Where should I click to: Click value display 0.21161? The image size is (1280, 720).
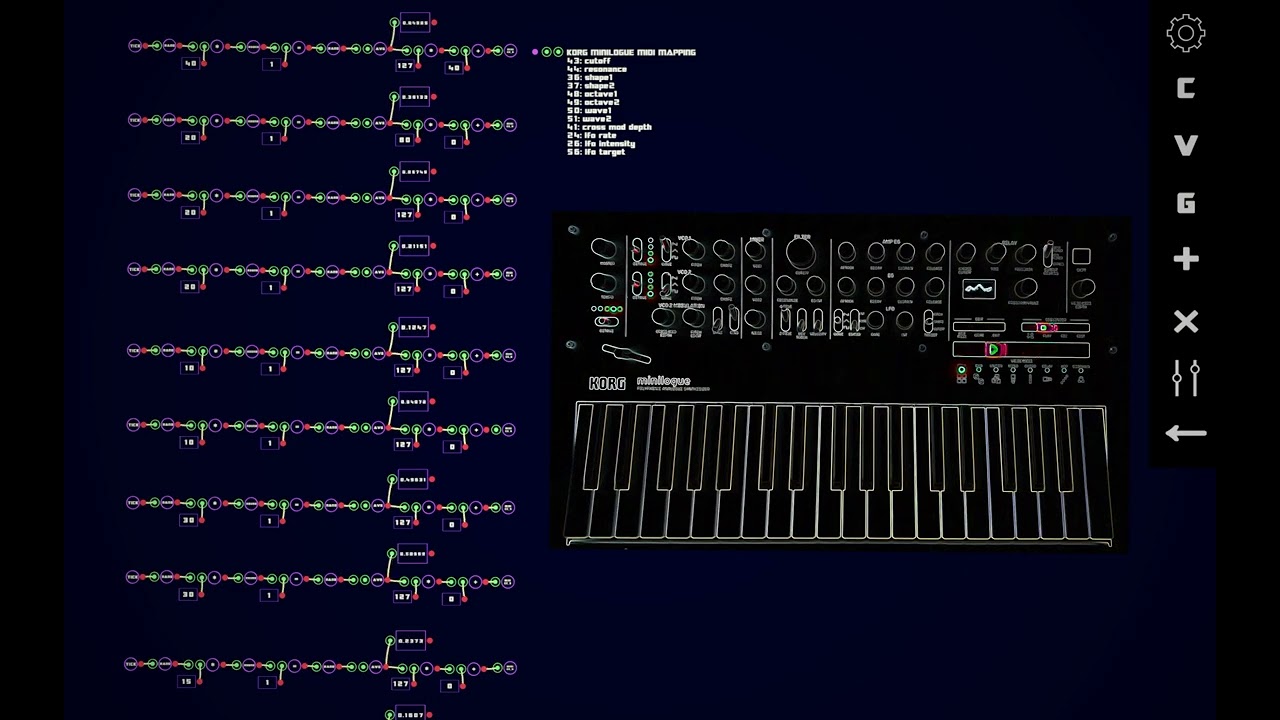click(414, 246)
